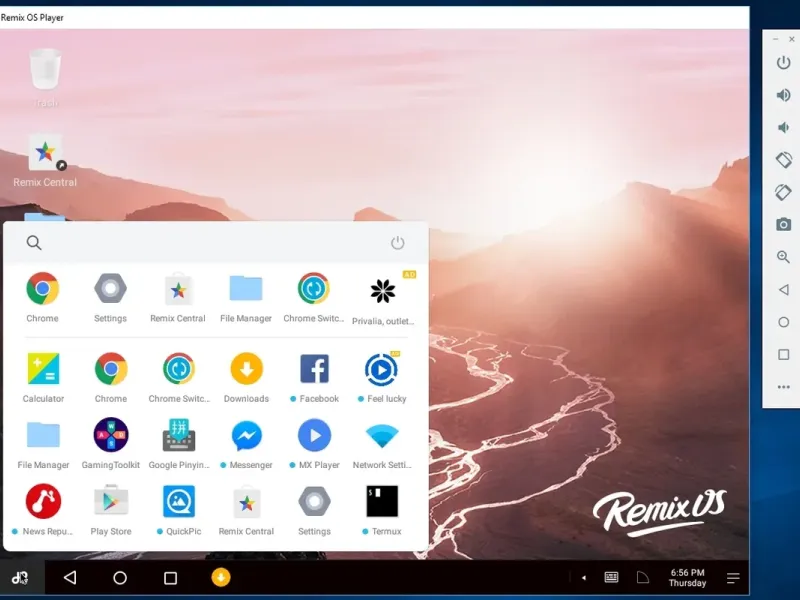Click the clock showing 6:56 PM Thursday
Viewport: 800px width, 600px height.
687,578
